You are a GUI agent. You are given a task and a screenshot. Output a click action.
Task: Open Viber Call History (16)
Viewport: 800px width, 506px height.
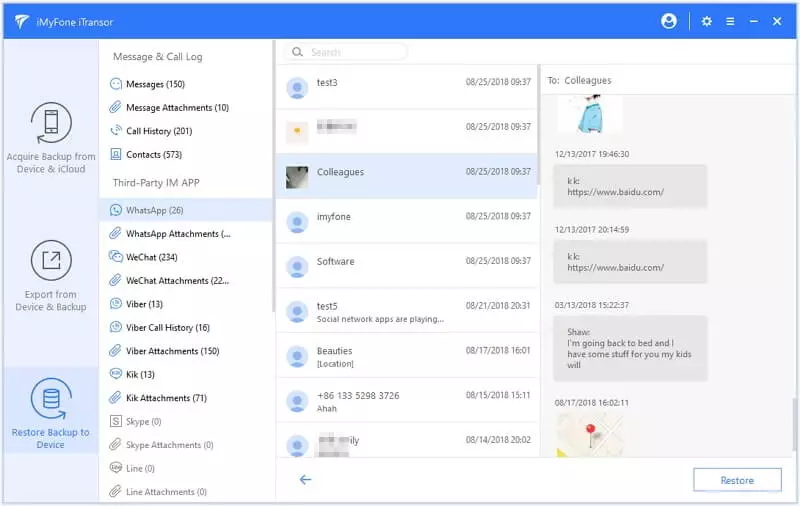[167, 328]
